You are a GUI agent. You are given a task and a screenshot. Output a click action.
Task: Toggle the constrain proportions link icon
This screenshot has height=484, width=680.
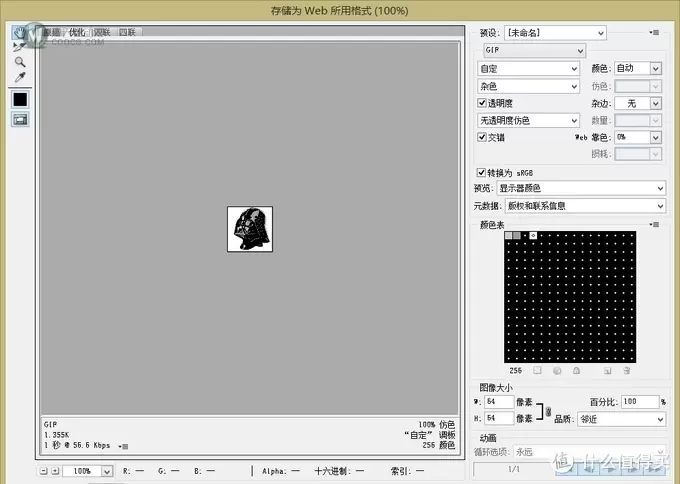[x=549, y=411]
